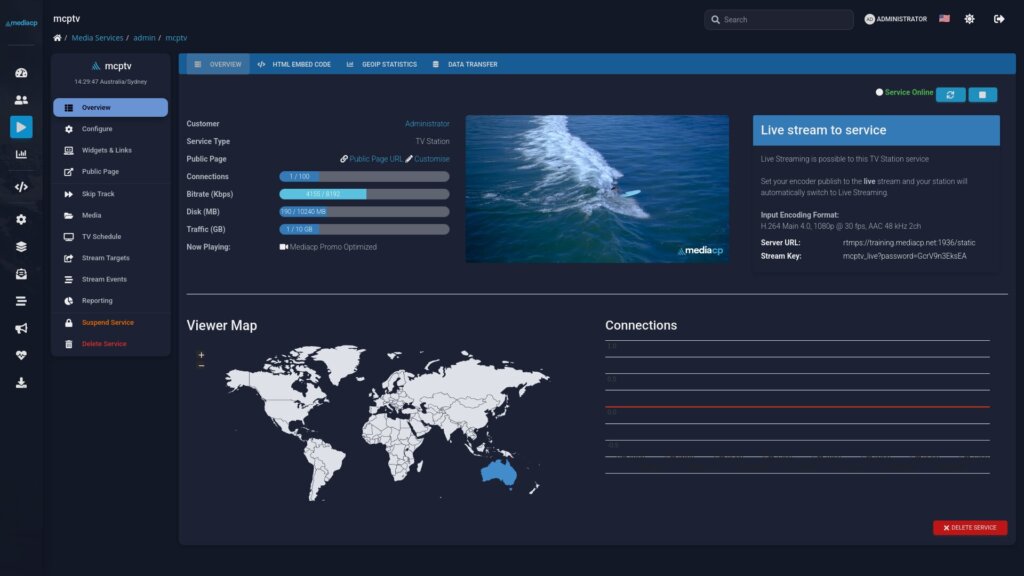1024x576 pixels.
Task: Zoom in on the Viewer Map
Action: [201, 355]
